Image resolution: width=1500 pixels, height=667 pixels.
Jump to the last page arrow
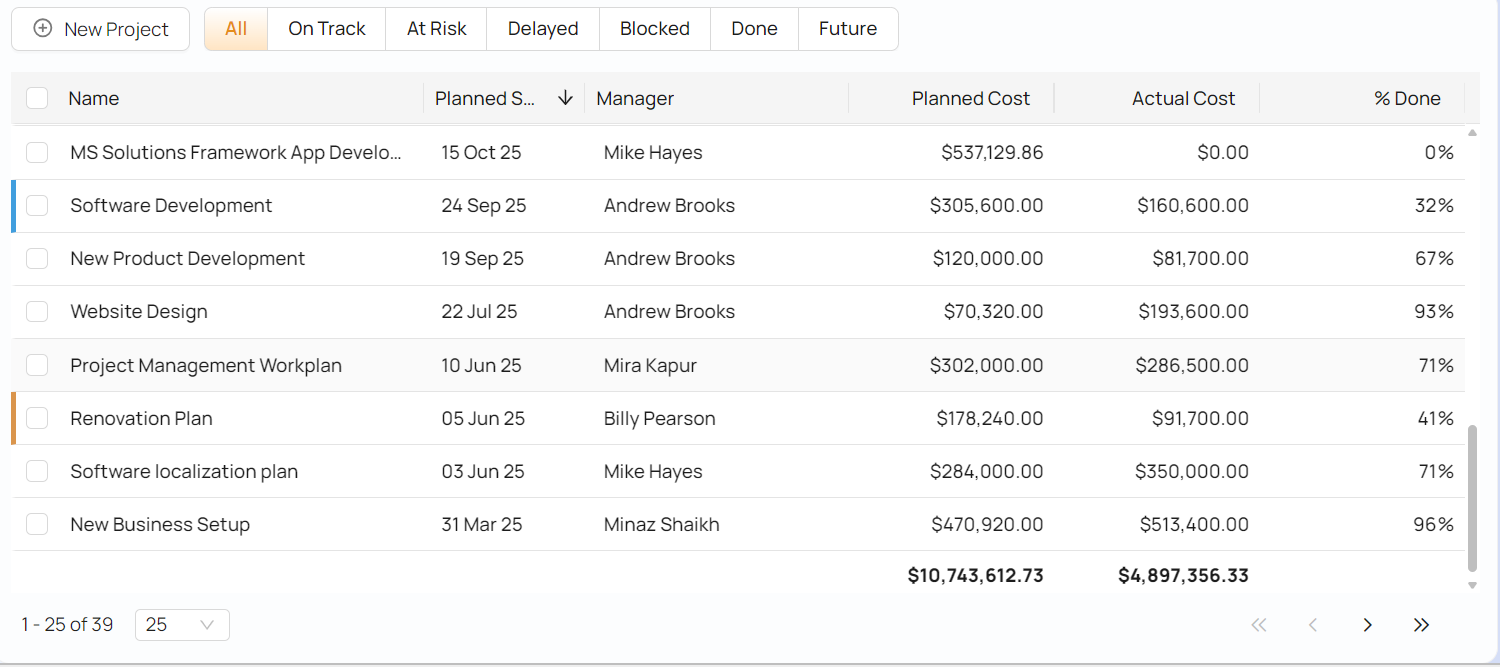(x=1421, y=625)
